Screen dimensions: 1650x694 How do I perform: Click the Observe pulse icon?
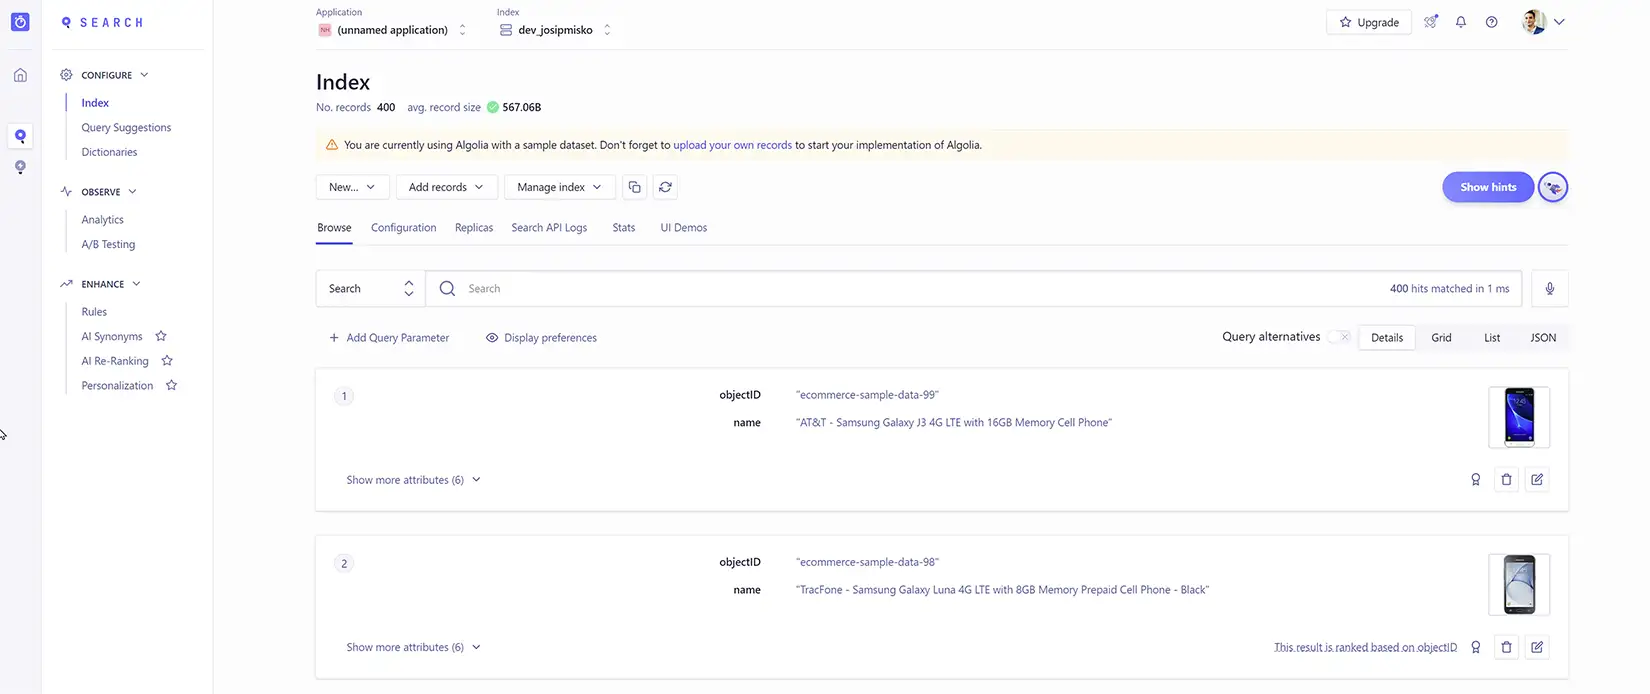pos(66,192)
